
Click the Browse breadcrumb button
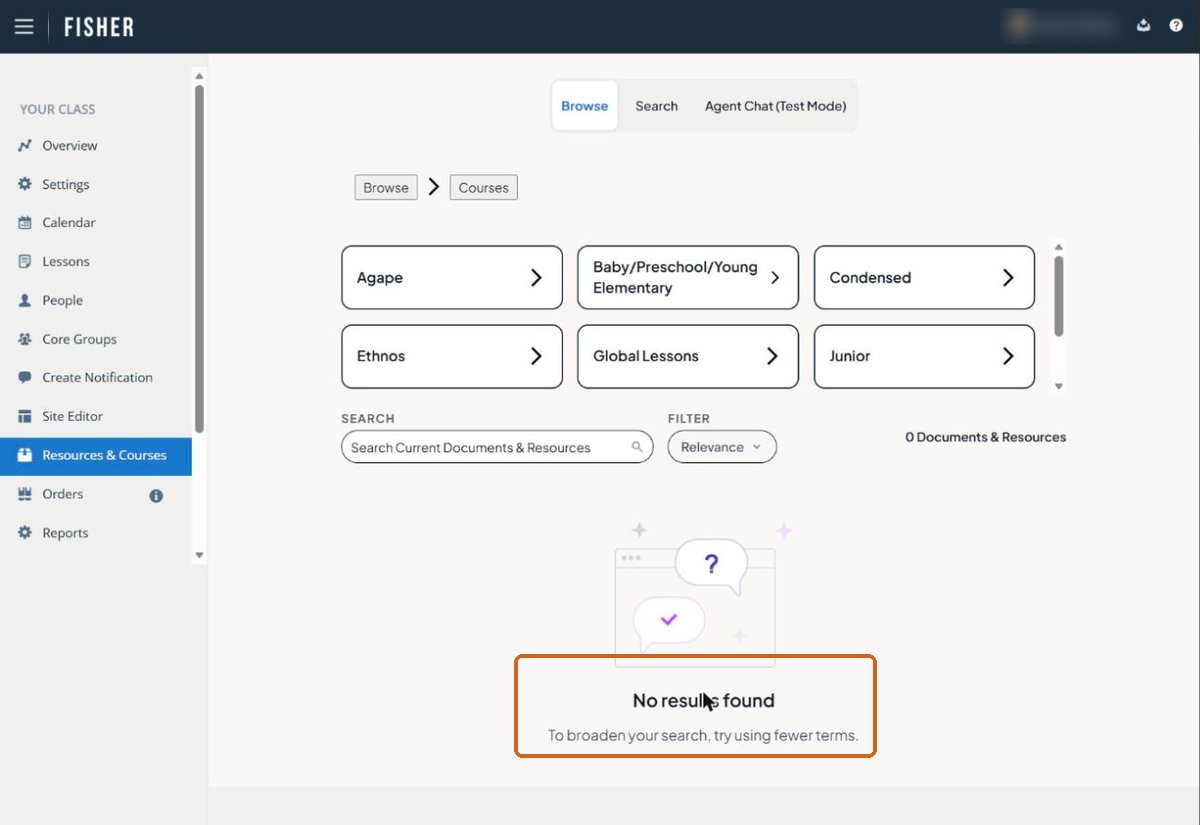(386, 187)
